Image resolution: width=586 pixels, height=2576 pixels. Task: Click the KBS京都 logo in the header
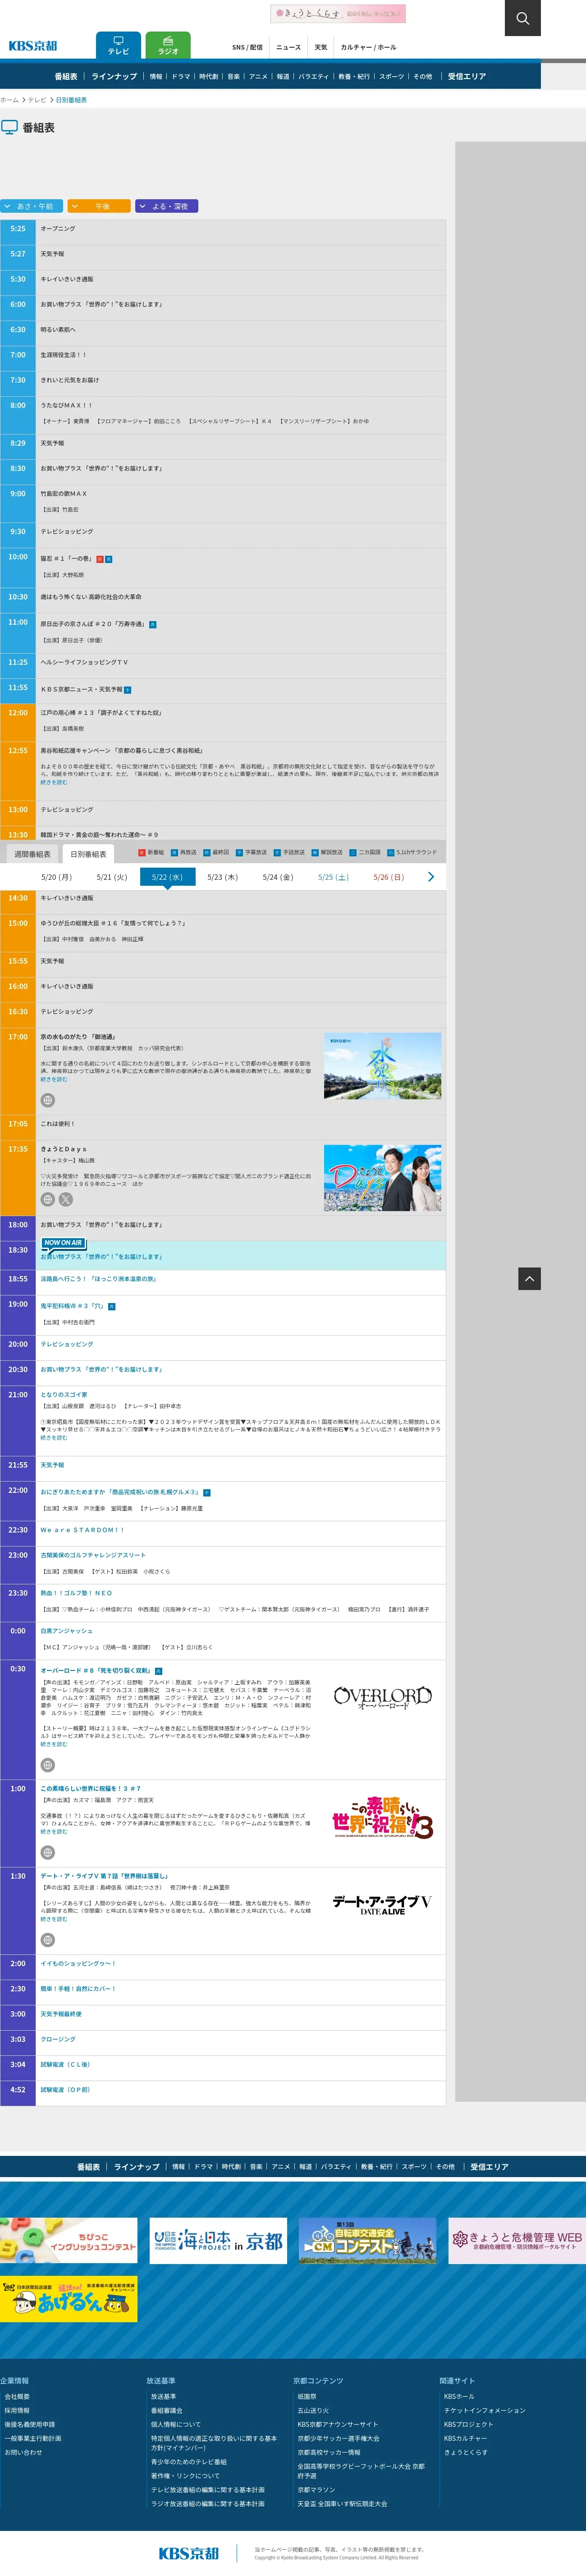33,46
